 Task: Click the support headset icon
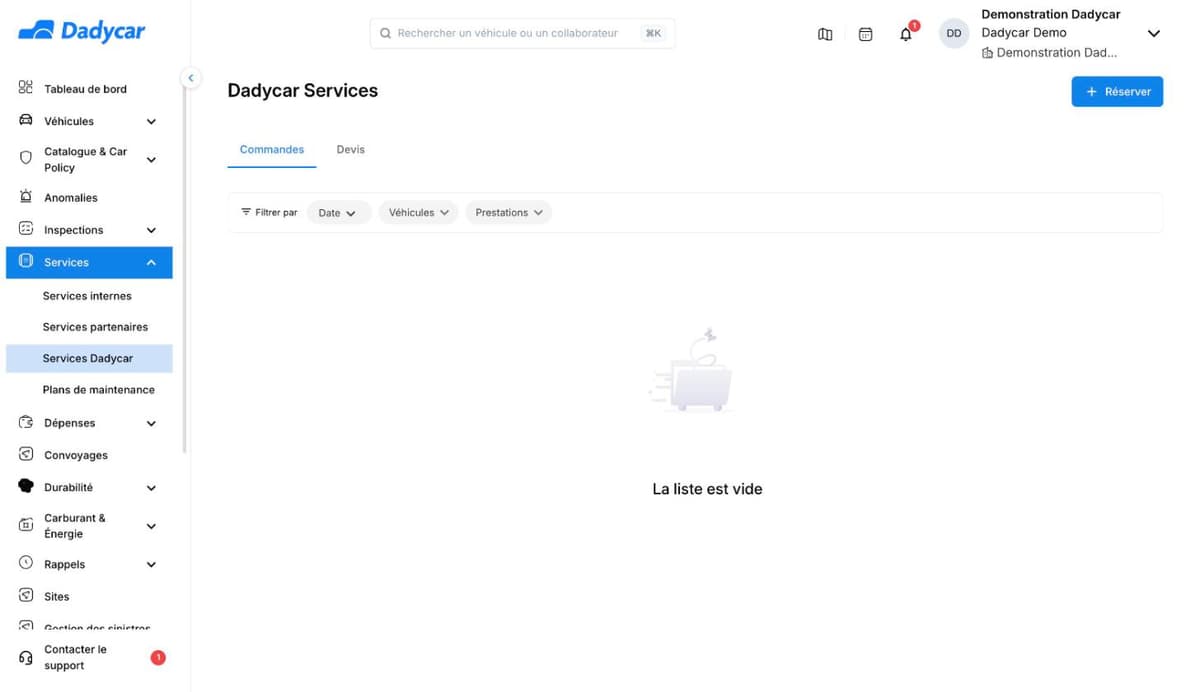click(26, 658)
